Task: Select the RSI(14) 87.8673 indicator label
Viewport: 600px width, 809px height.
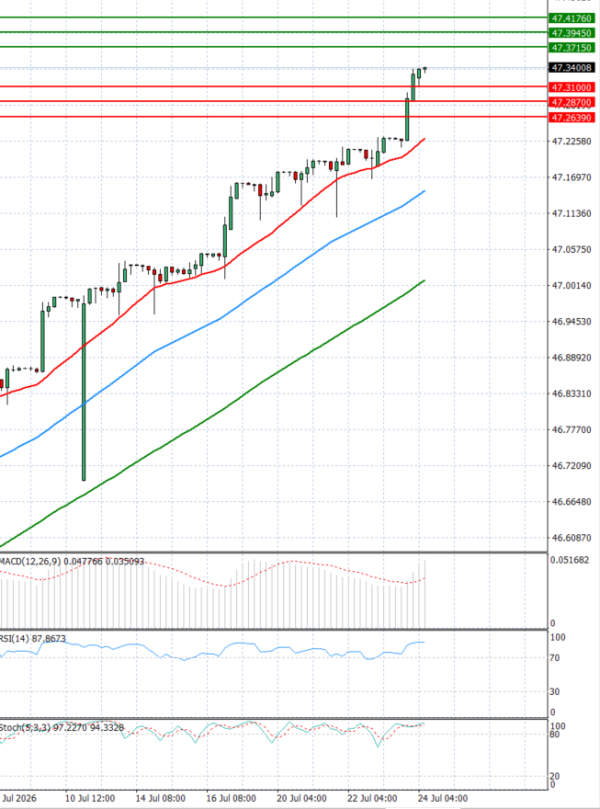Action: (x=33, y=639)
